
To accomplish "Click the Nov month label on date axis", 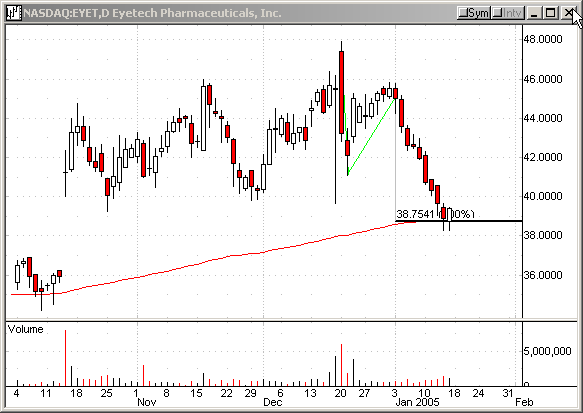I will 147,402.
